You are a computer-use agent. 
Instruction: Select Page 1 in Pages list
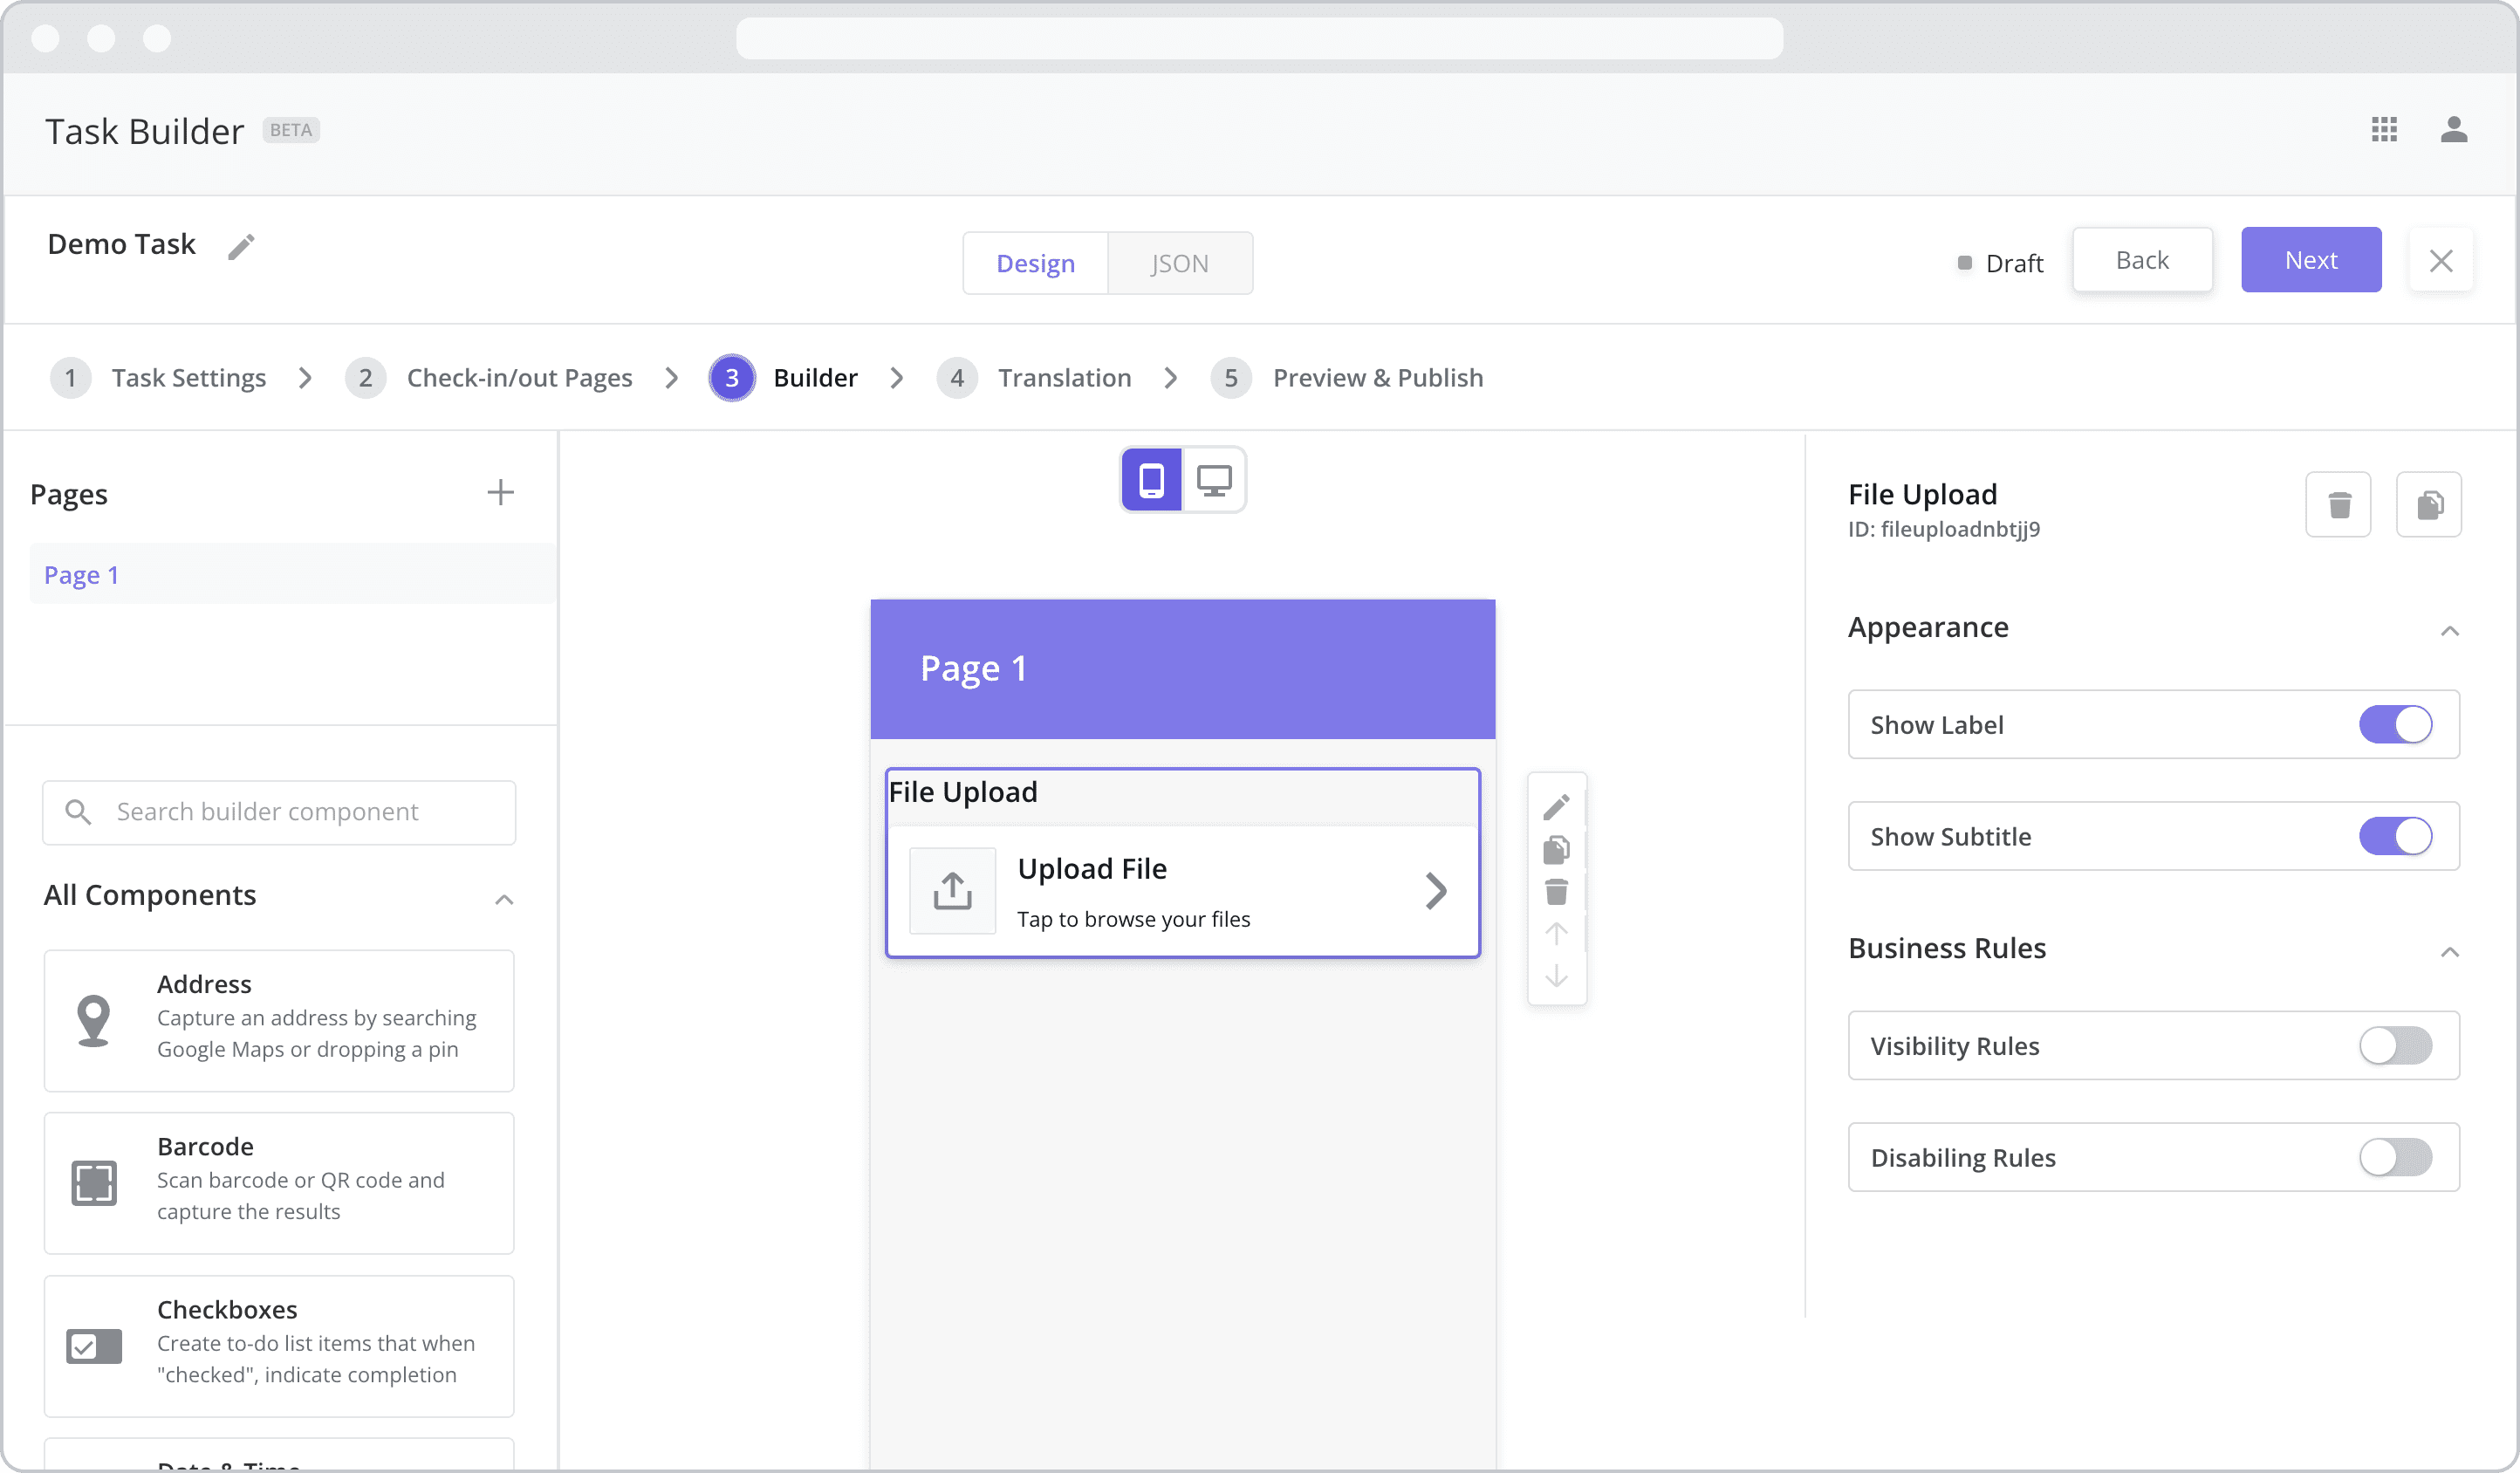coord(292,574)
